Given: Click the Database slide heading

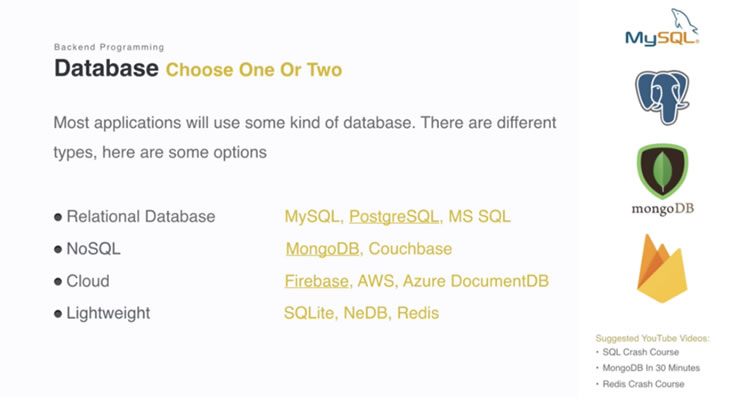Looking at the screenshot, I should pyautogui.click(x=106, y=69).
